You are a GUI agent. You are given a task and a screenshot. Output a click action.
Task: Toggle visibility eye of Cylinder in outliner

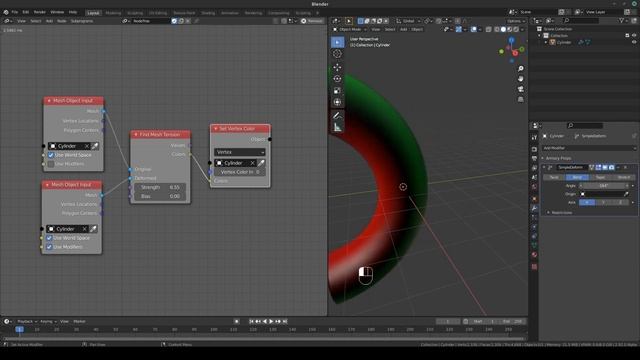tap(634, 42)
